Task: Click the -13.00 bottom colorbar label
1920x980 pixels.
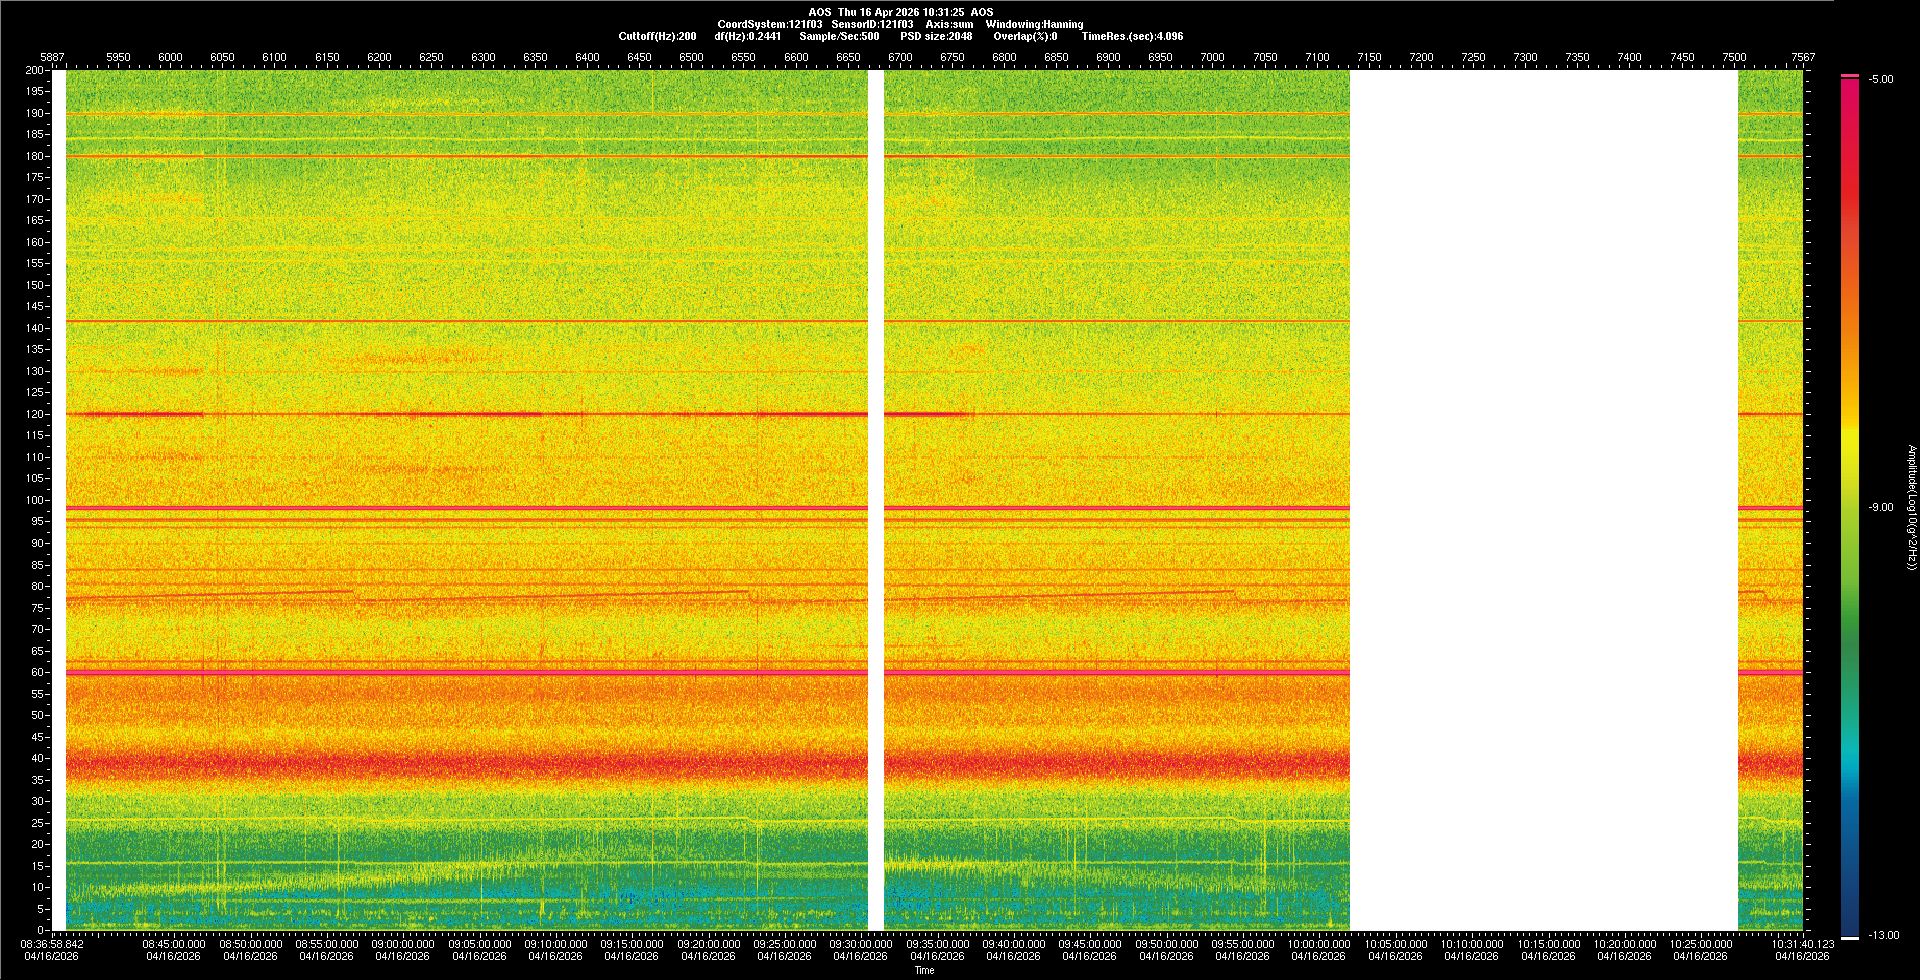Action: point(1883,935)
